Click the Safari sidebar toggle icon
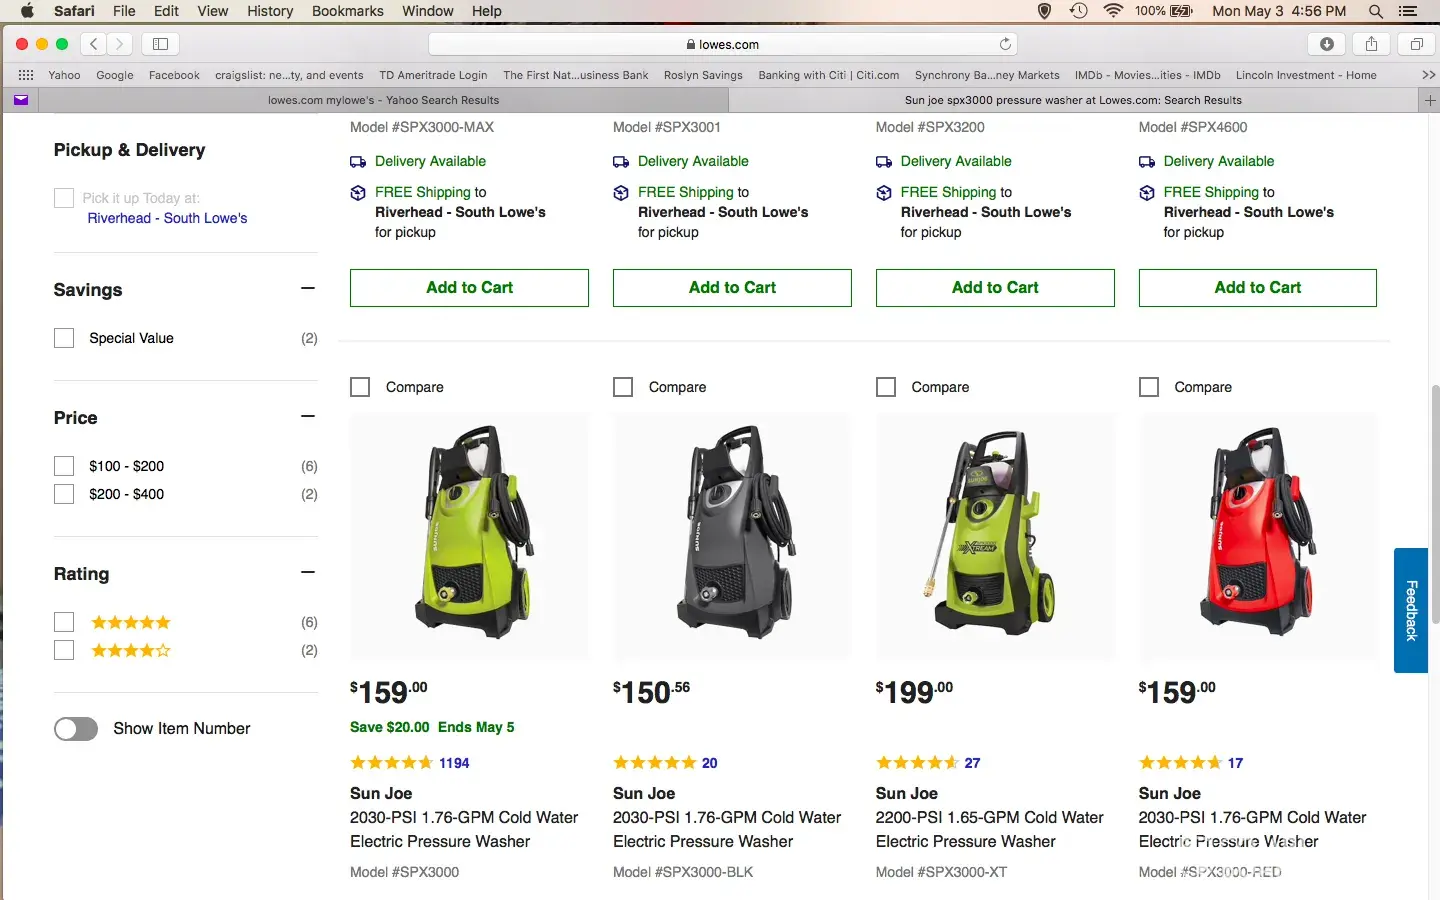 click(x=160, y=44)
